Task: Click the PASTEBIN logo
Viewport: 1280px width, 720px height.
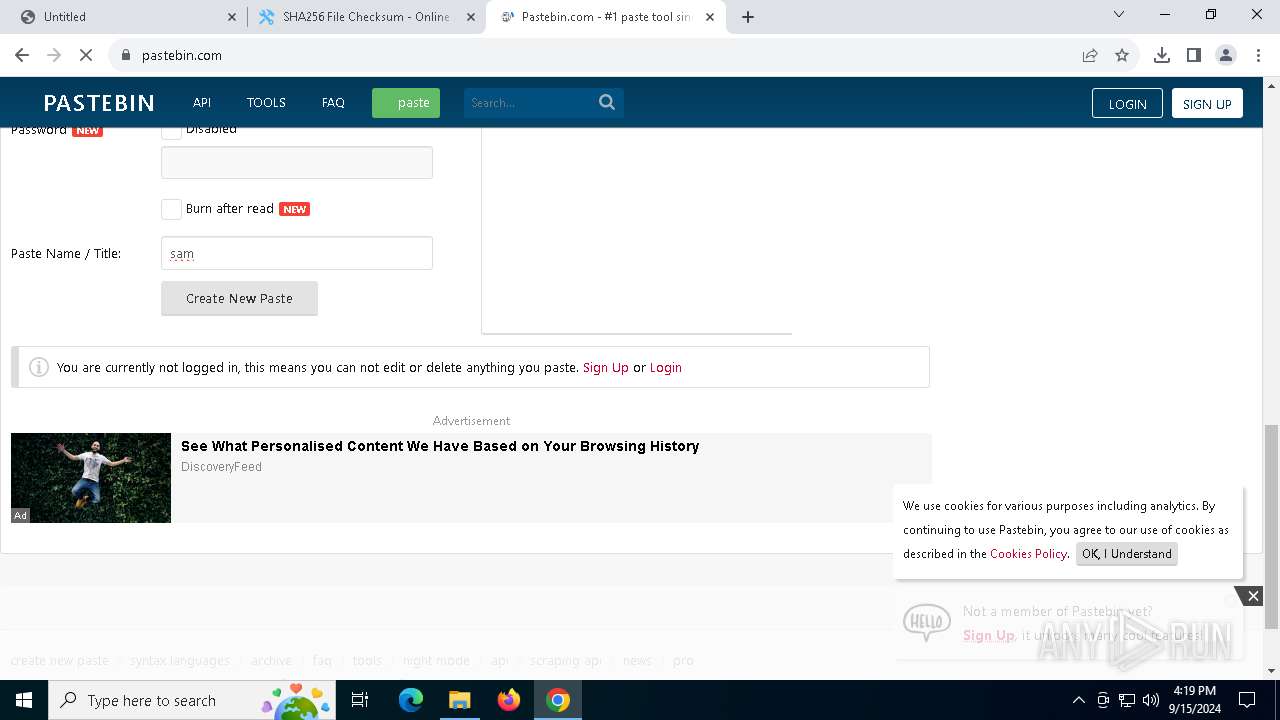Action: [99, 103]
